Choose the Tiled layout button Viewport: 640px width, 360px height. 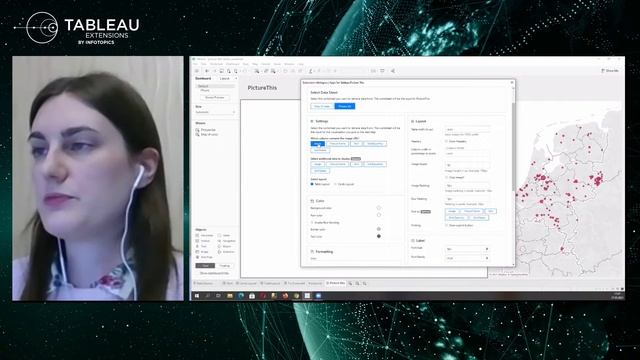click(x=205, y=266)
